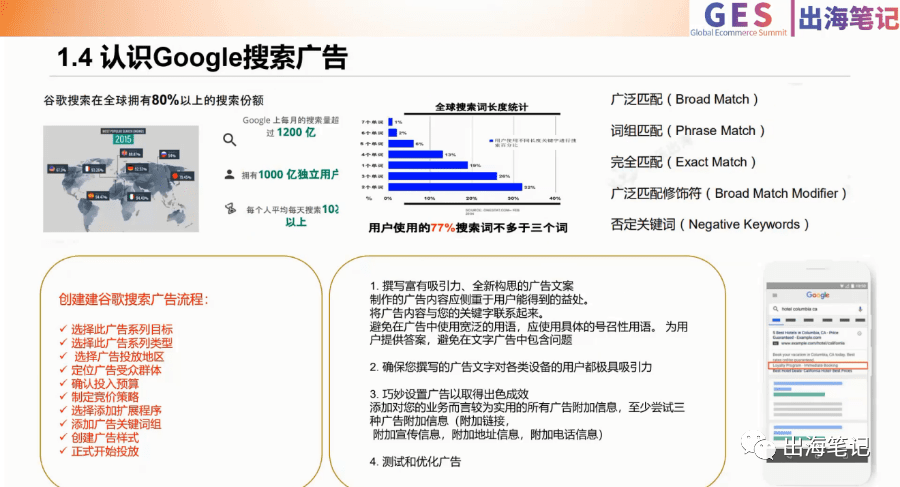Click the magnifying glass search icon
This screenshot has width=900, height=487.
tap(230, 140)
